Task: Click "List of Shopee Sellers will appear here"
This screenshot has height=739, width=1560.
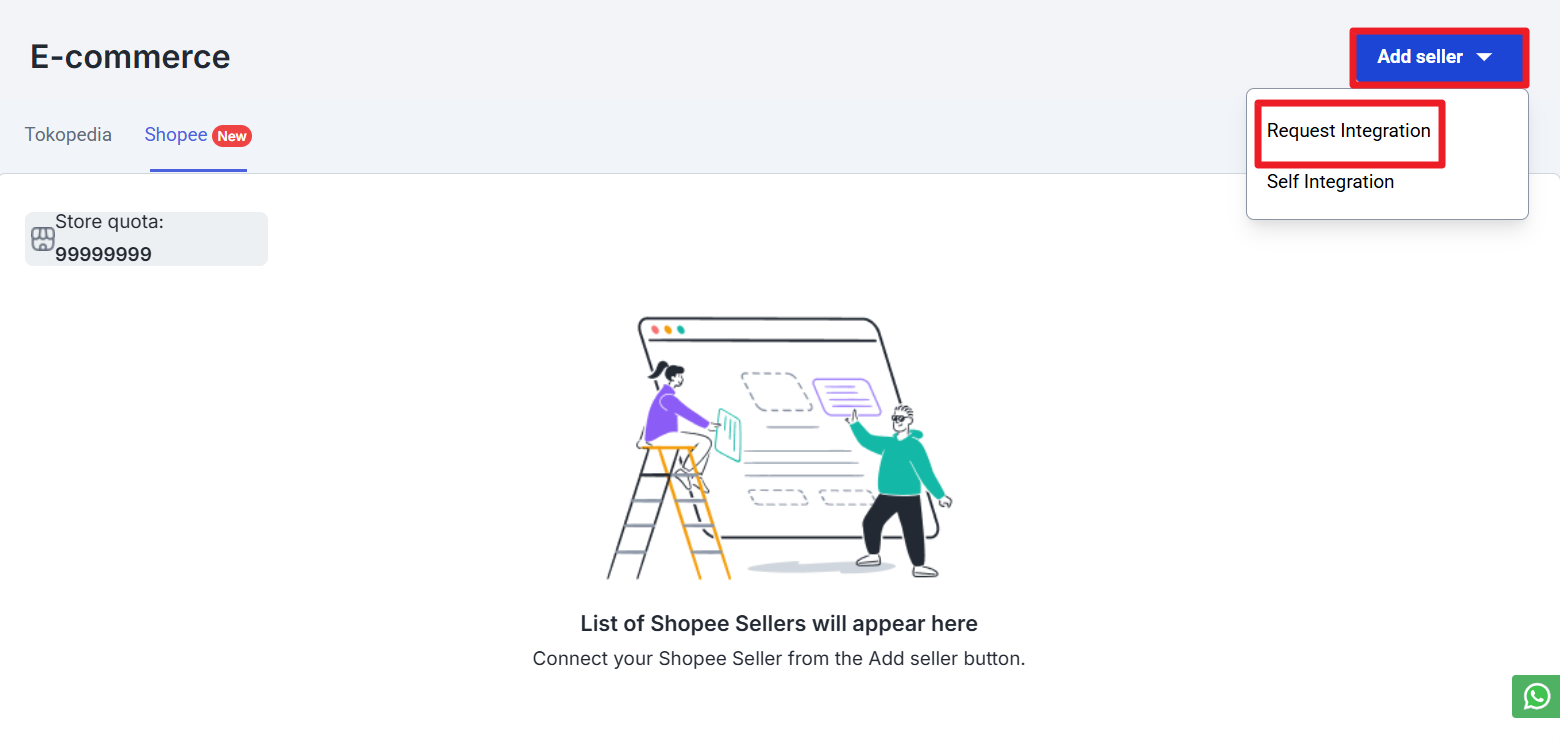Action: pyautogui.click(x=779, y=624)
